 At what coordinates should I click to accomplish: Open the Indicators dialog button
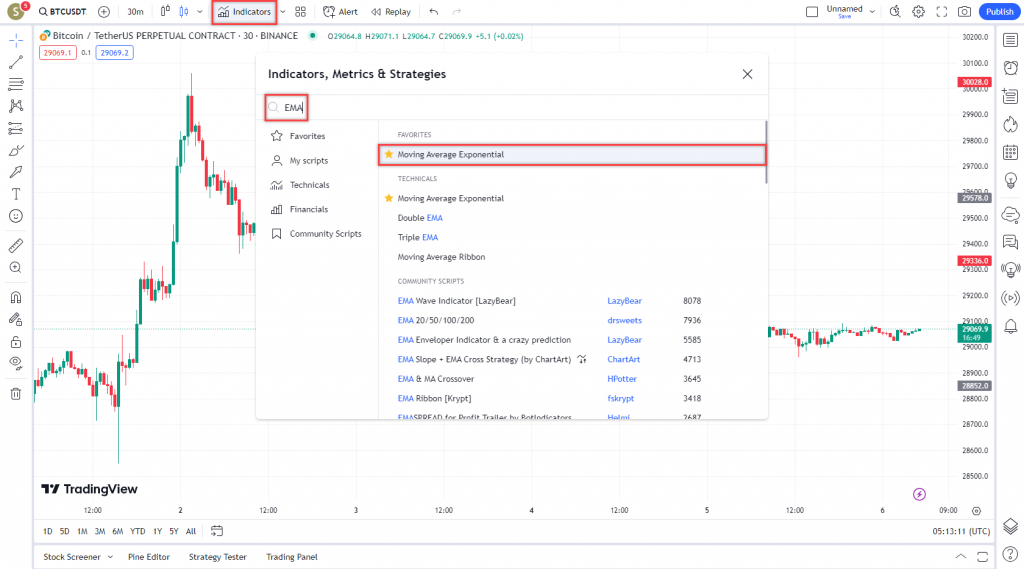[x=244, y=12]
